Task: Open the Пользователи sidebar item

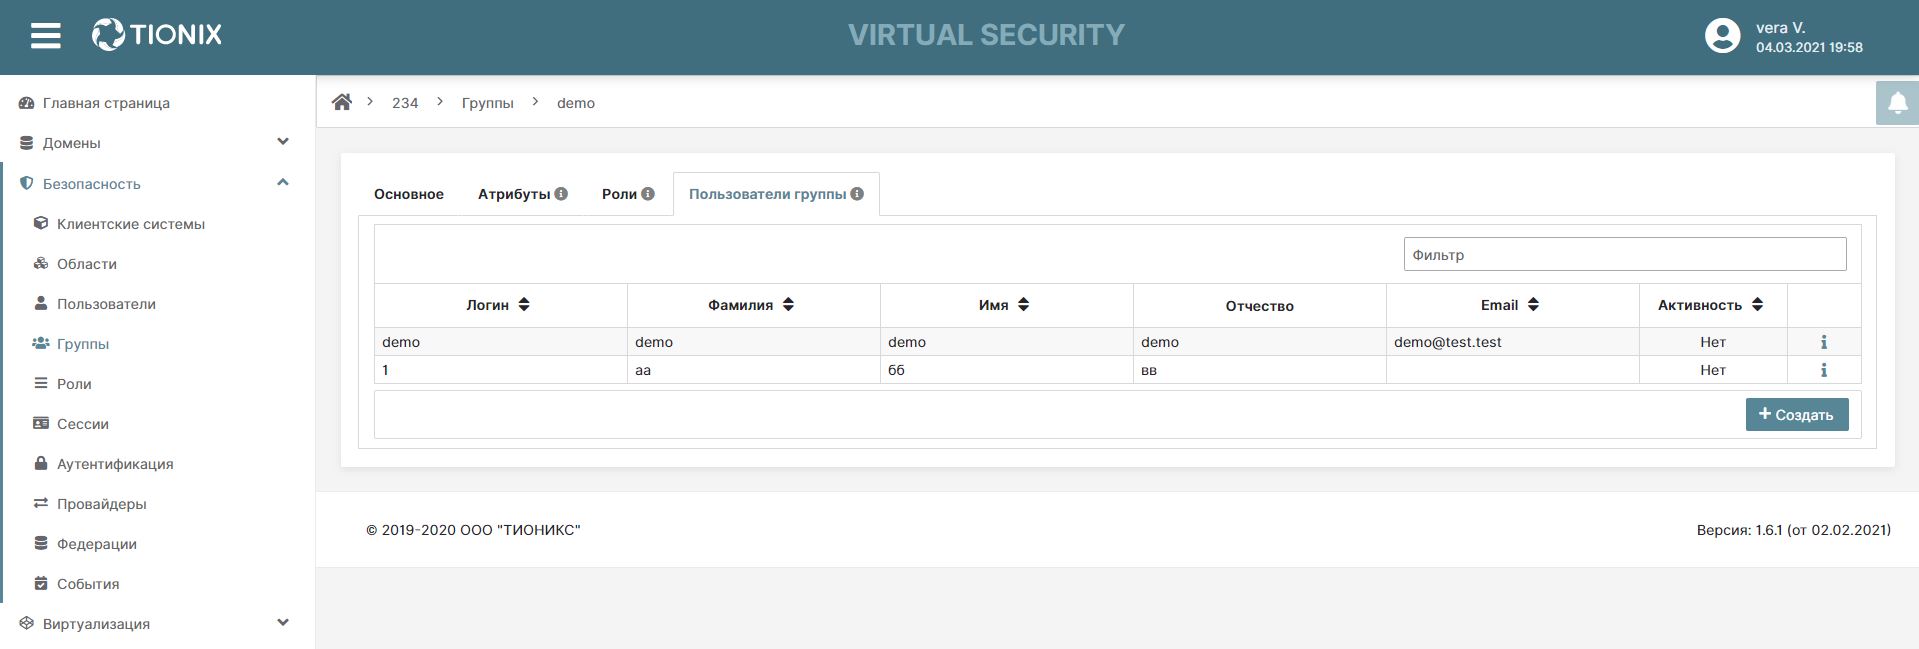Action: [x=106, y=304]
